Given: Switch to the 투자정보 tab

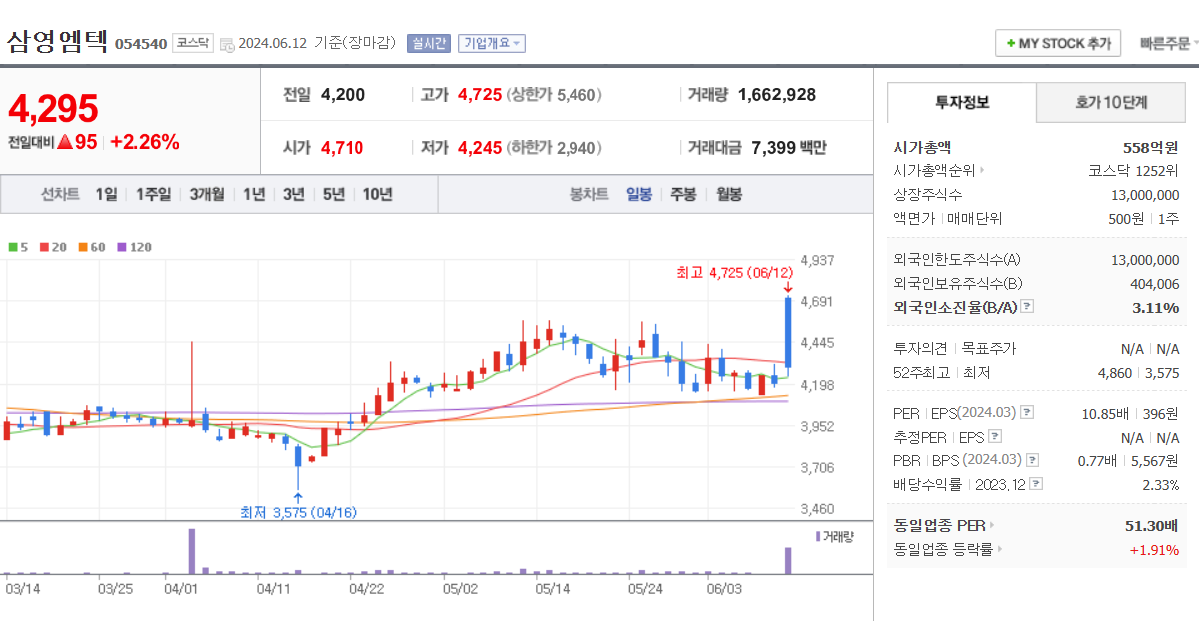Looking at the screenshot, I should point(962,102).
